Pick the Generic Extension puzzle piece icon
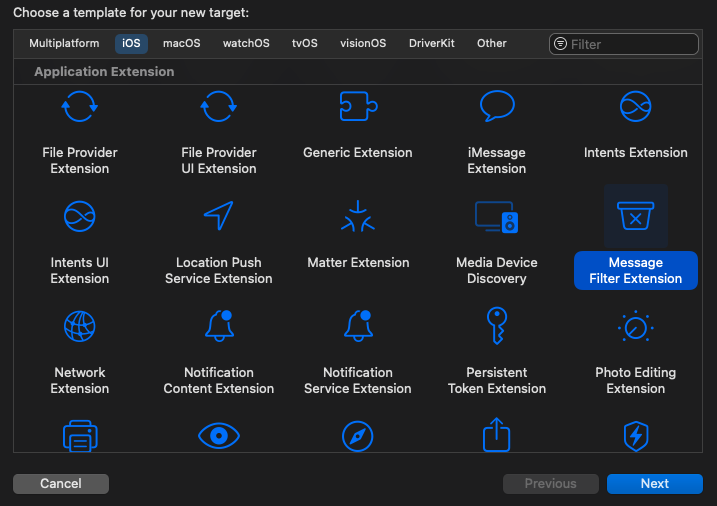This screenshot has height=506, width=717. (358, 106)
